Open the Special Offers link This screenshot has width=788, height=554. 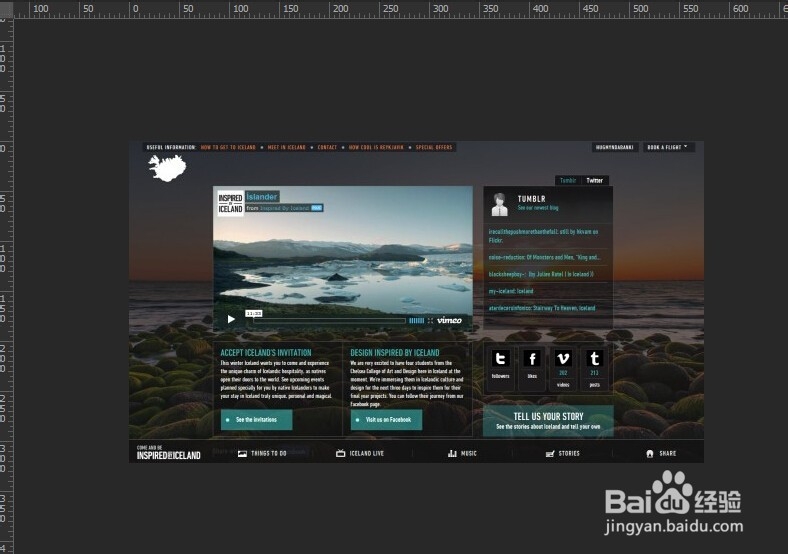click(434, 147)
